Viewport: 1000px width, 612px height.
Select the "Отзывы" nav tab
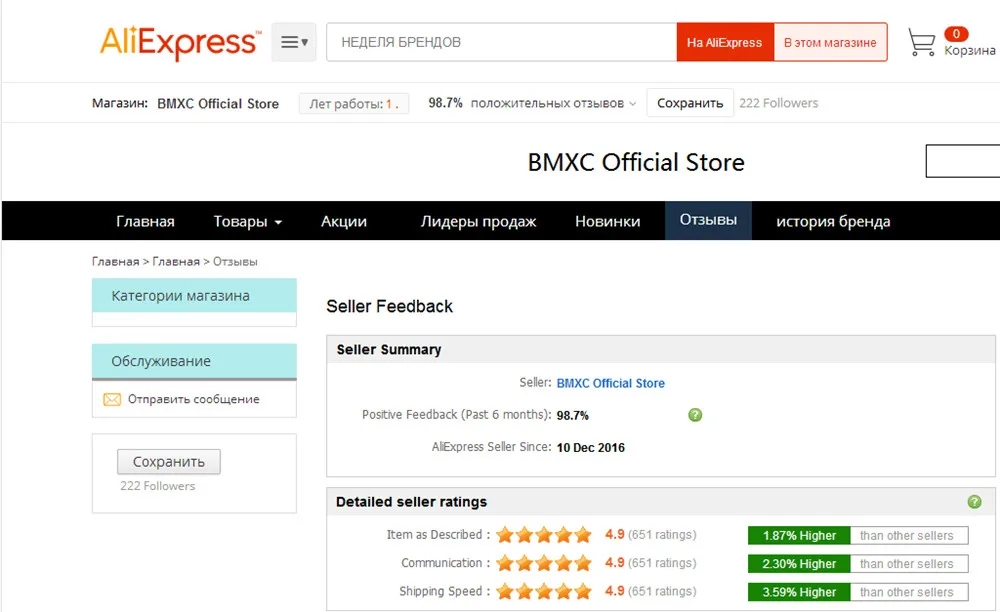(x=708, y=220)
